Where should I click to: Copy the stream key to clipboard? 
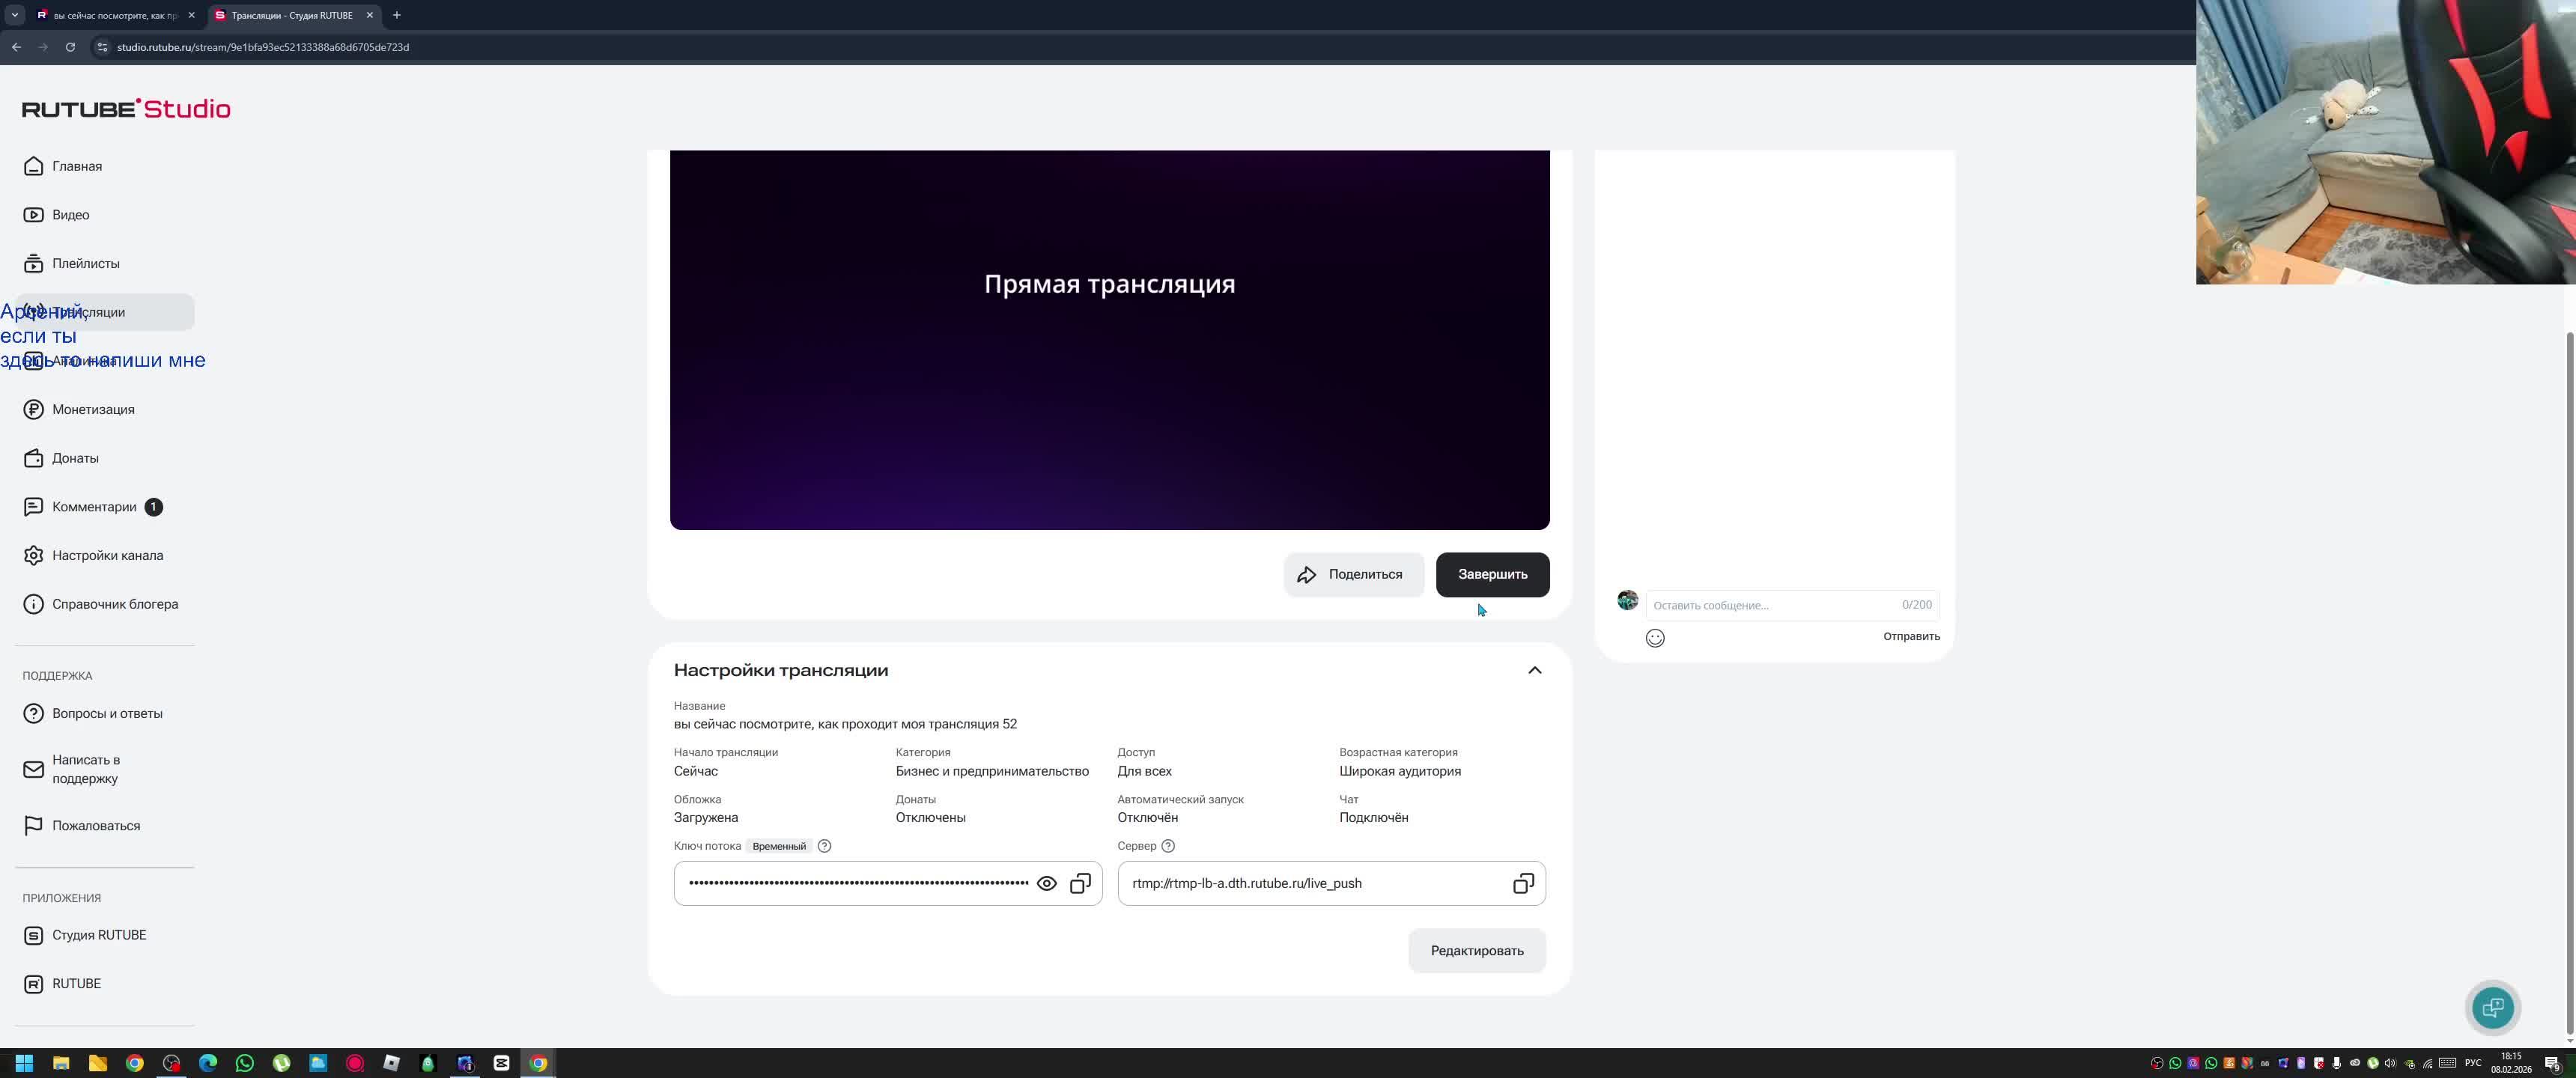1080,883
